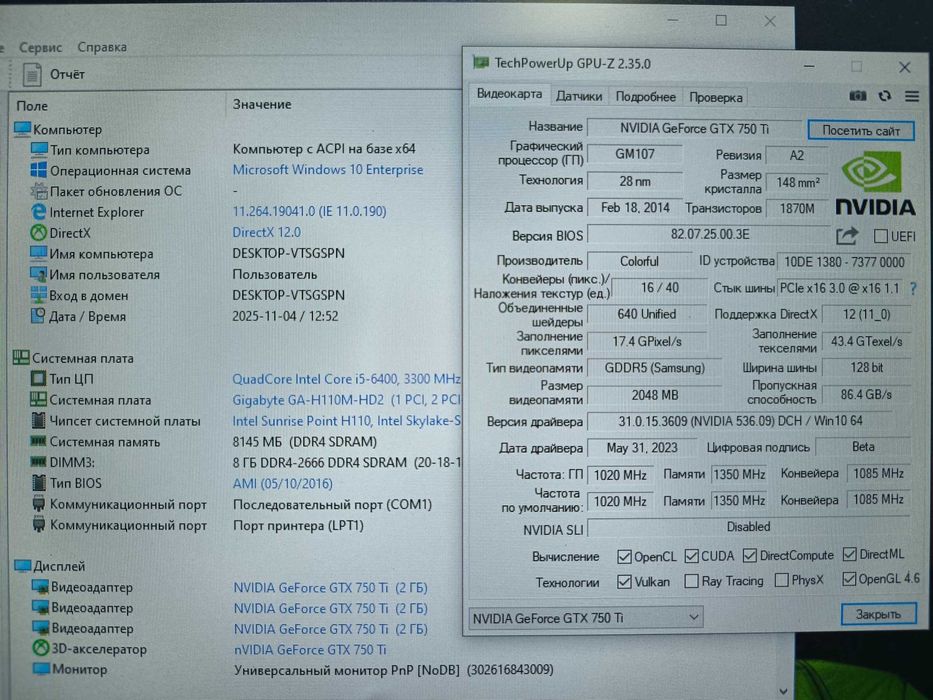This screenshot has height=700, width=933.
Task: Toggle the OpenGL 4.6 checkbox
Action: (x=849, y=579)
